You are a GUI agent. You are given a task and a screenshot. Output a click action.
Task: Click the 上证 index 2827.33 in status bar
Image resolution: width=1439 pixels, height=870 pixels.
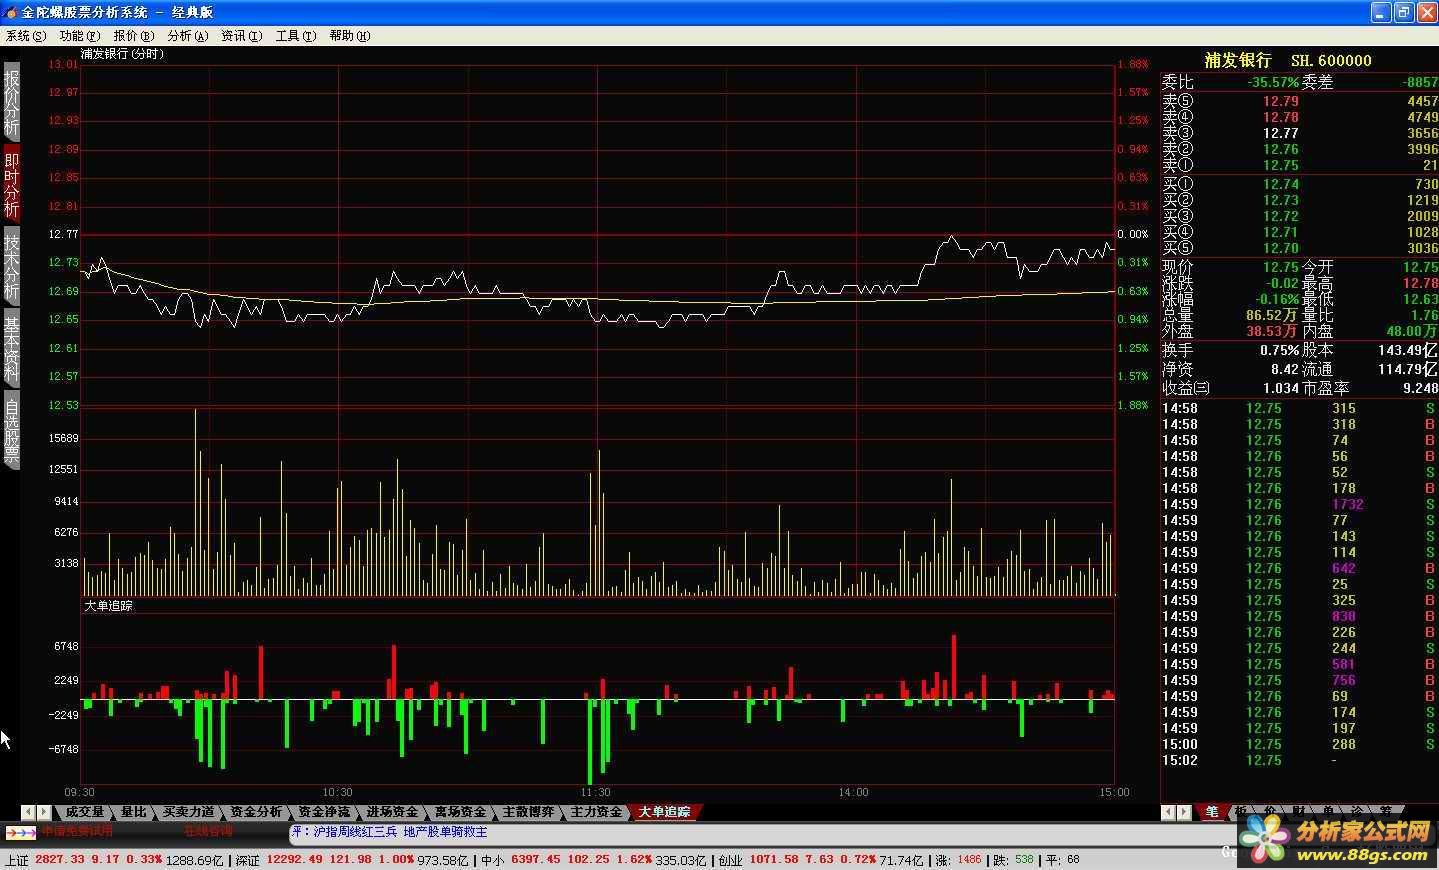(60, 860)
